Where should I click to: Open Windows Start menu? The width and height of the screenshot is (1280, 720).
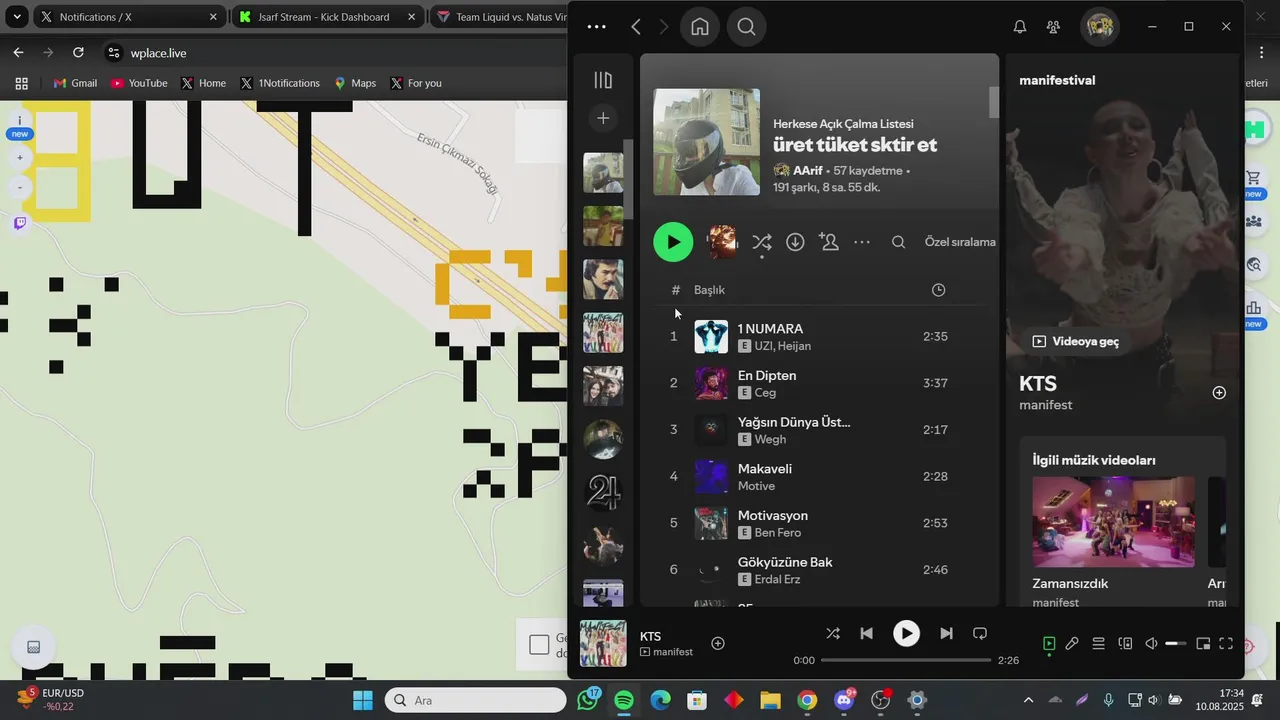tap(363, 700)
